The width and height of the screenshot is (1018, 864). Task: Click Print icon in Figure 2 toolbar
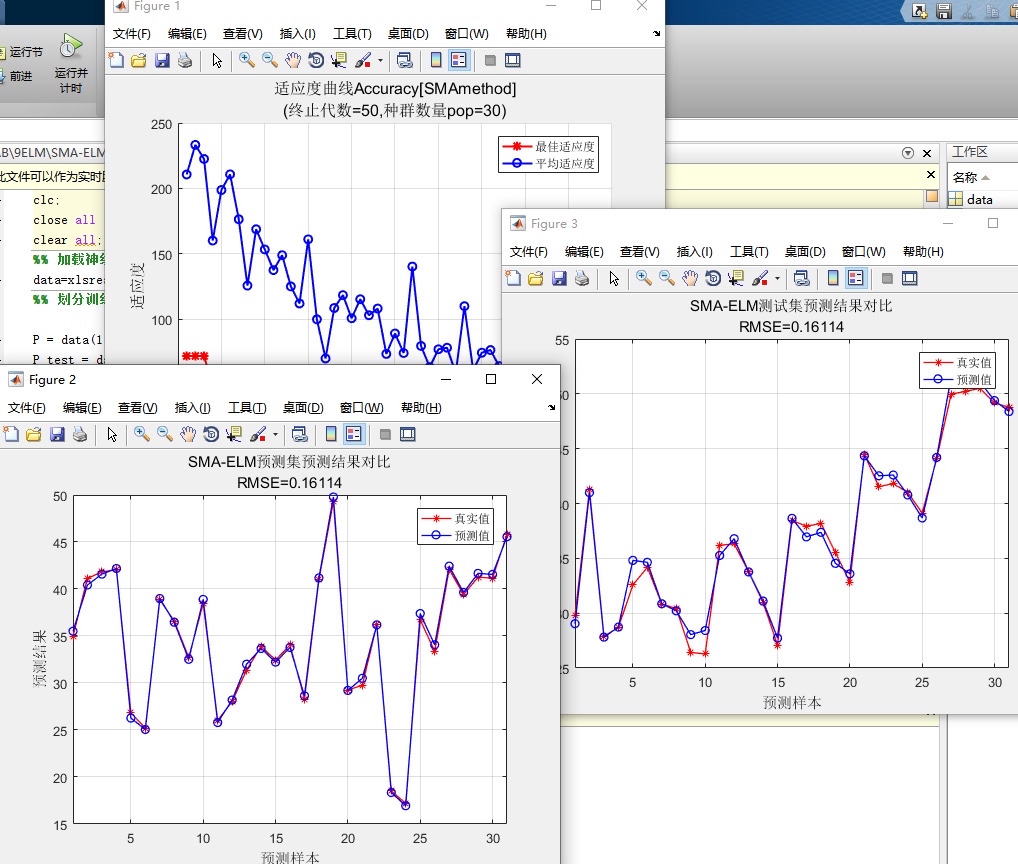pyautogui.click(x=80, y=434)
